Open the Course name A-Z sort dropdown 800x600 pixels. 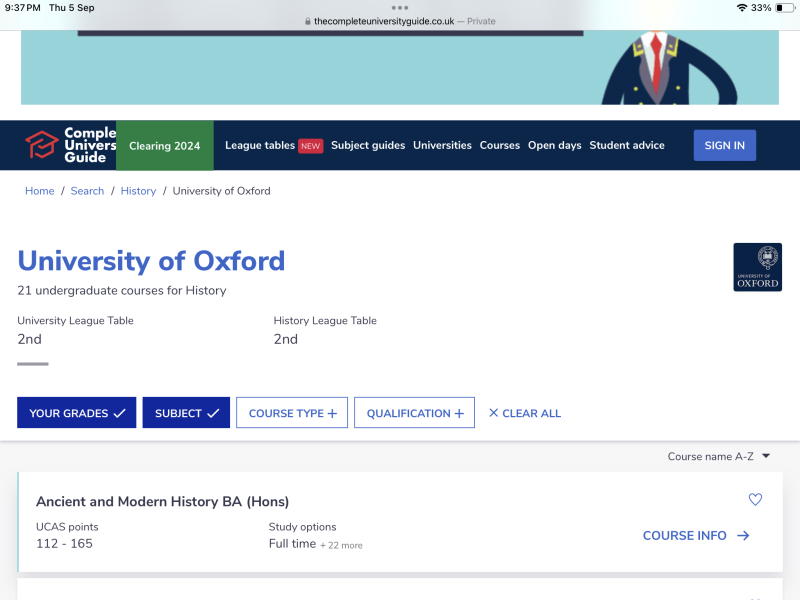718,456
